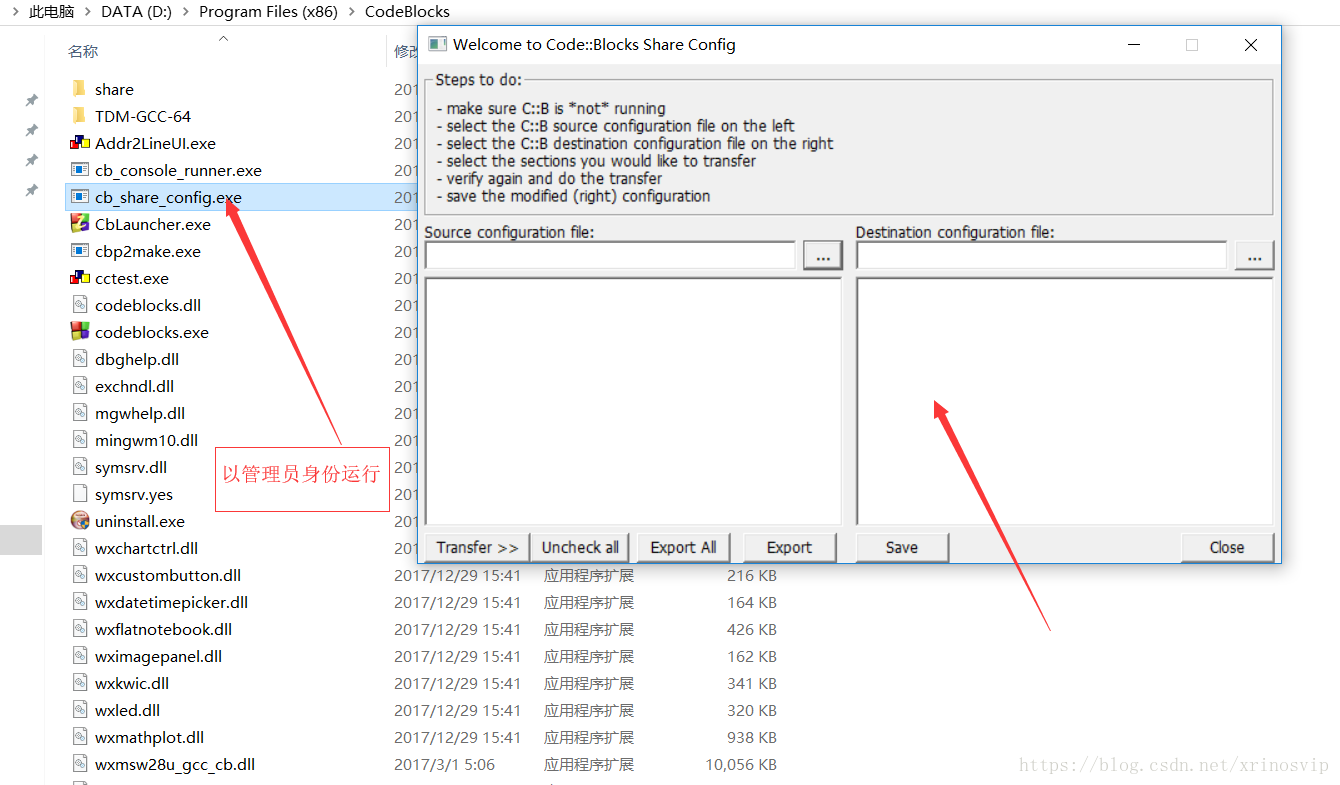Screen dimensions: 1340x785
Task: Click the CbLauncher.exe file icon
Action: [80, 224]
